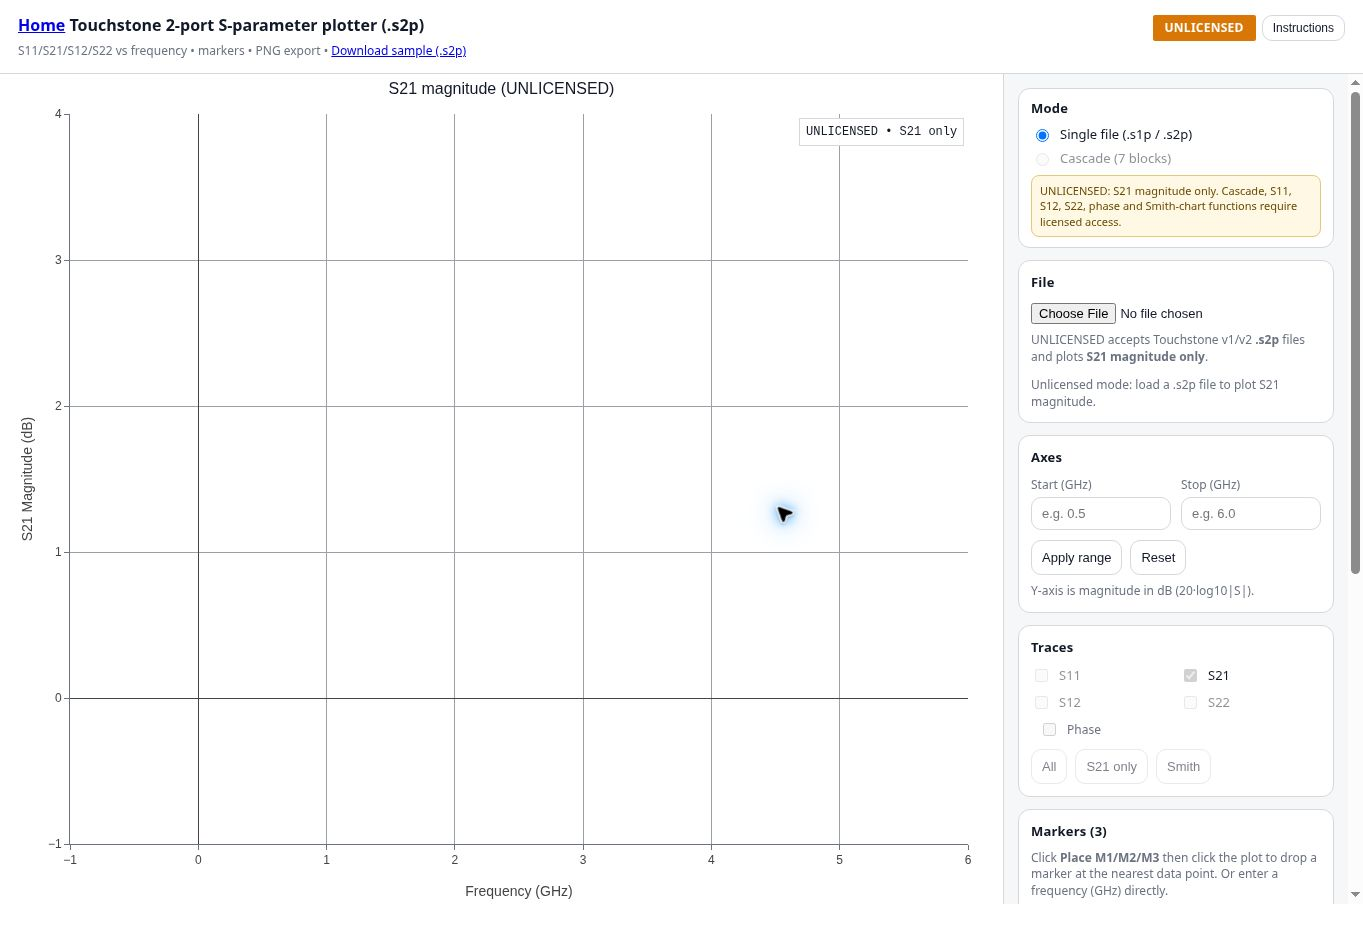This screenshot has width=1363, height=936.
Task: Reset the axis range
Action: coord(1158,558)
